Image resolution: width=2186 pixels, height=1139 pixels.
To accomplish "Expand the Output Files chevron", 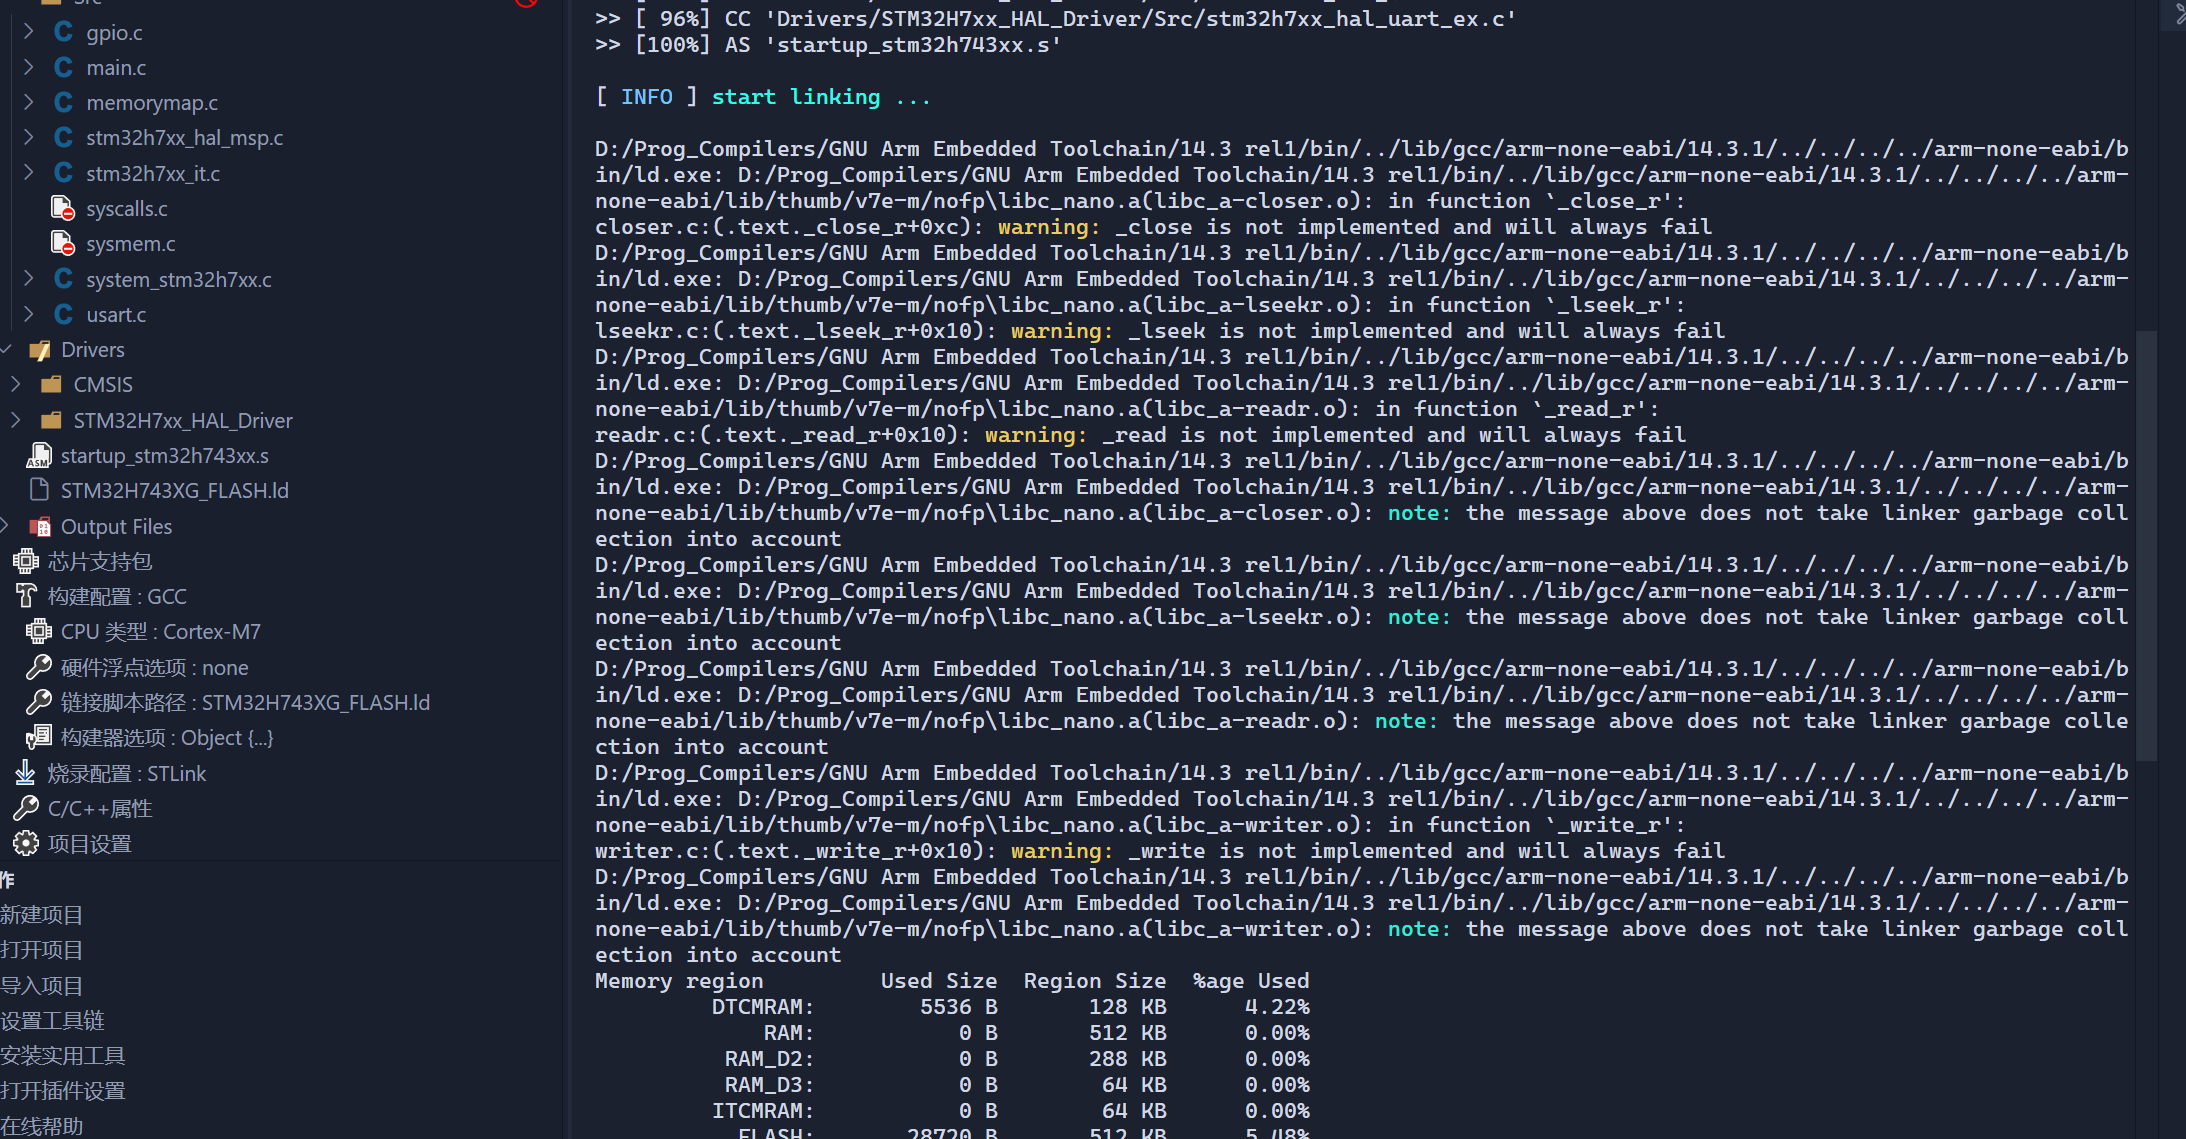I will pos(6,526).
